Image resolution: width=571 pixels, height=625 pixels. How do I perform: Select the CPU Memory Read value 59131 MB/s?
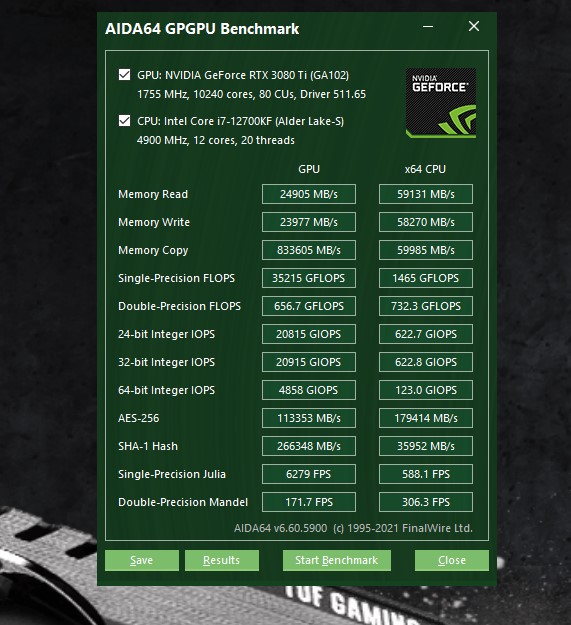426,194
